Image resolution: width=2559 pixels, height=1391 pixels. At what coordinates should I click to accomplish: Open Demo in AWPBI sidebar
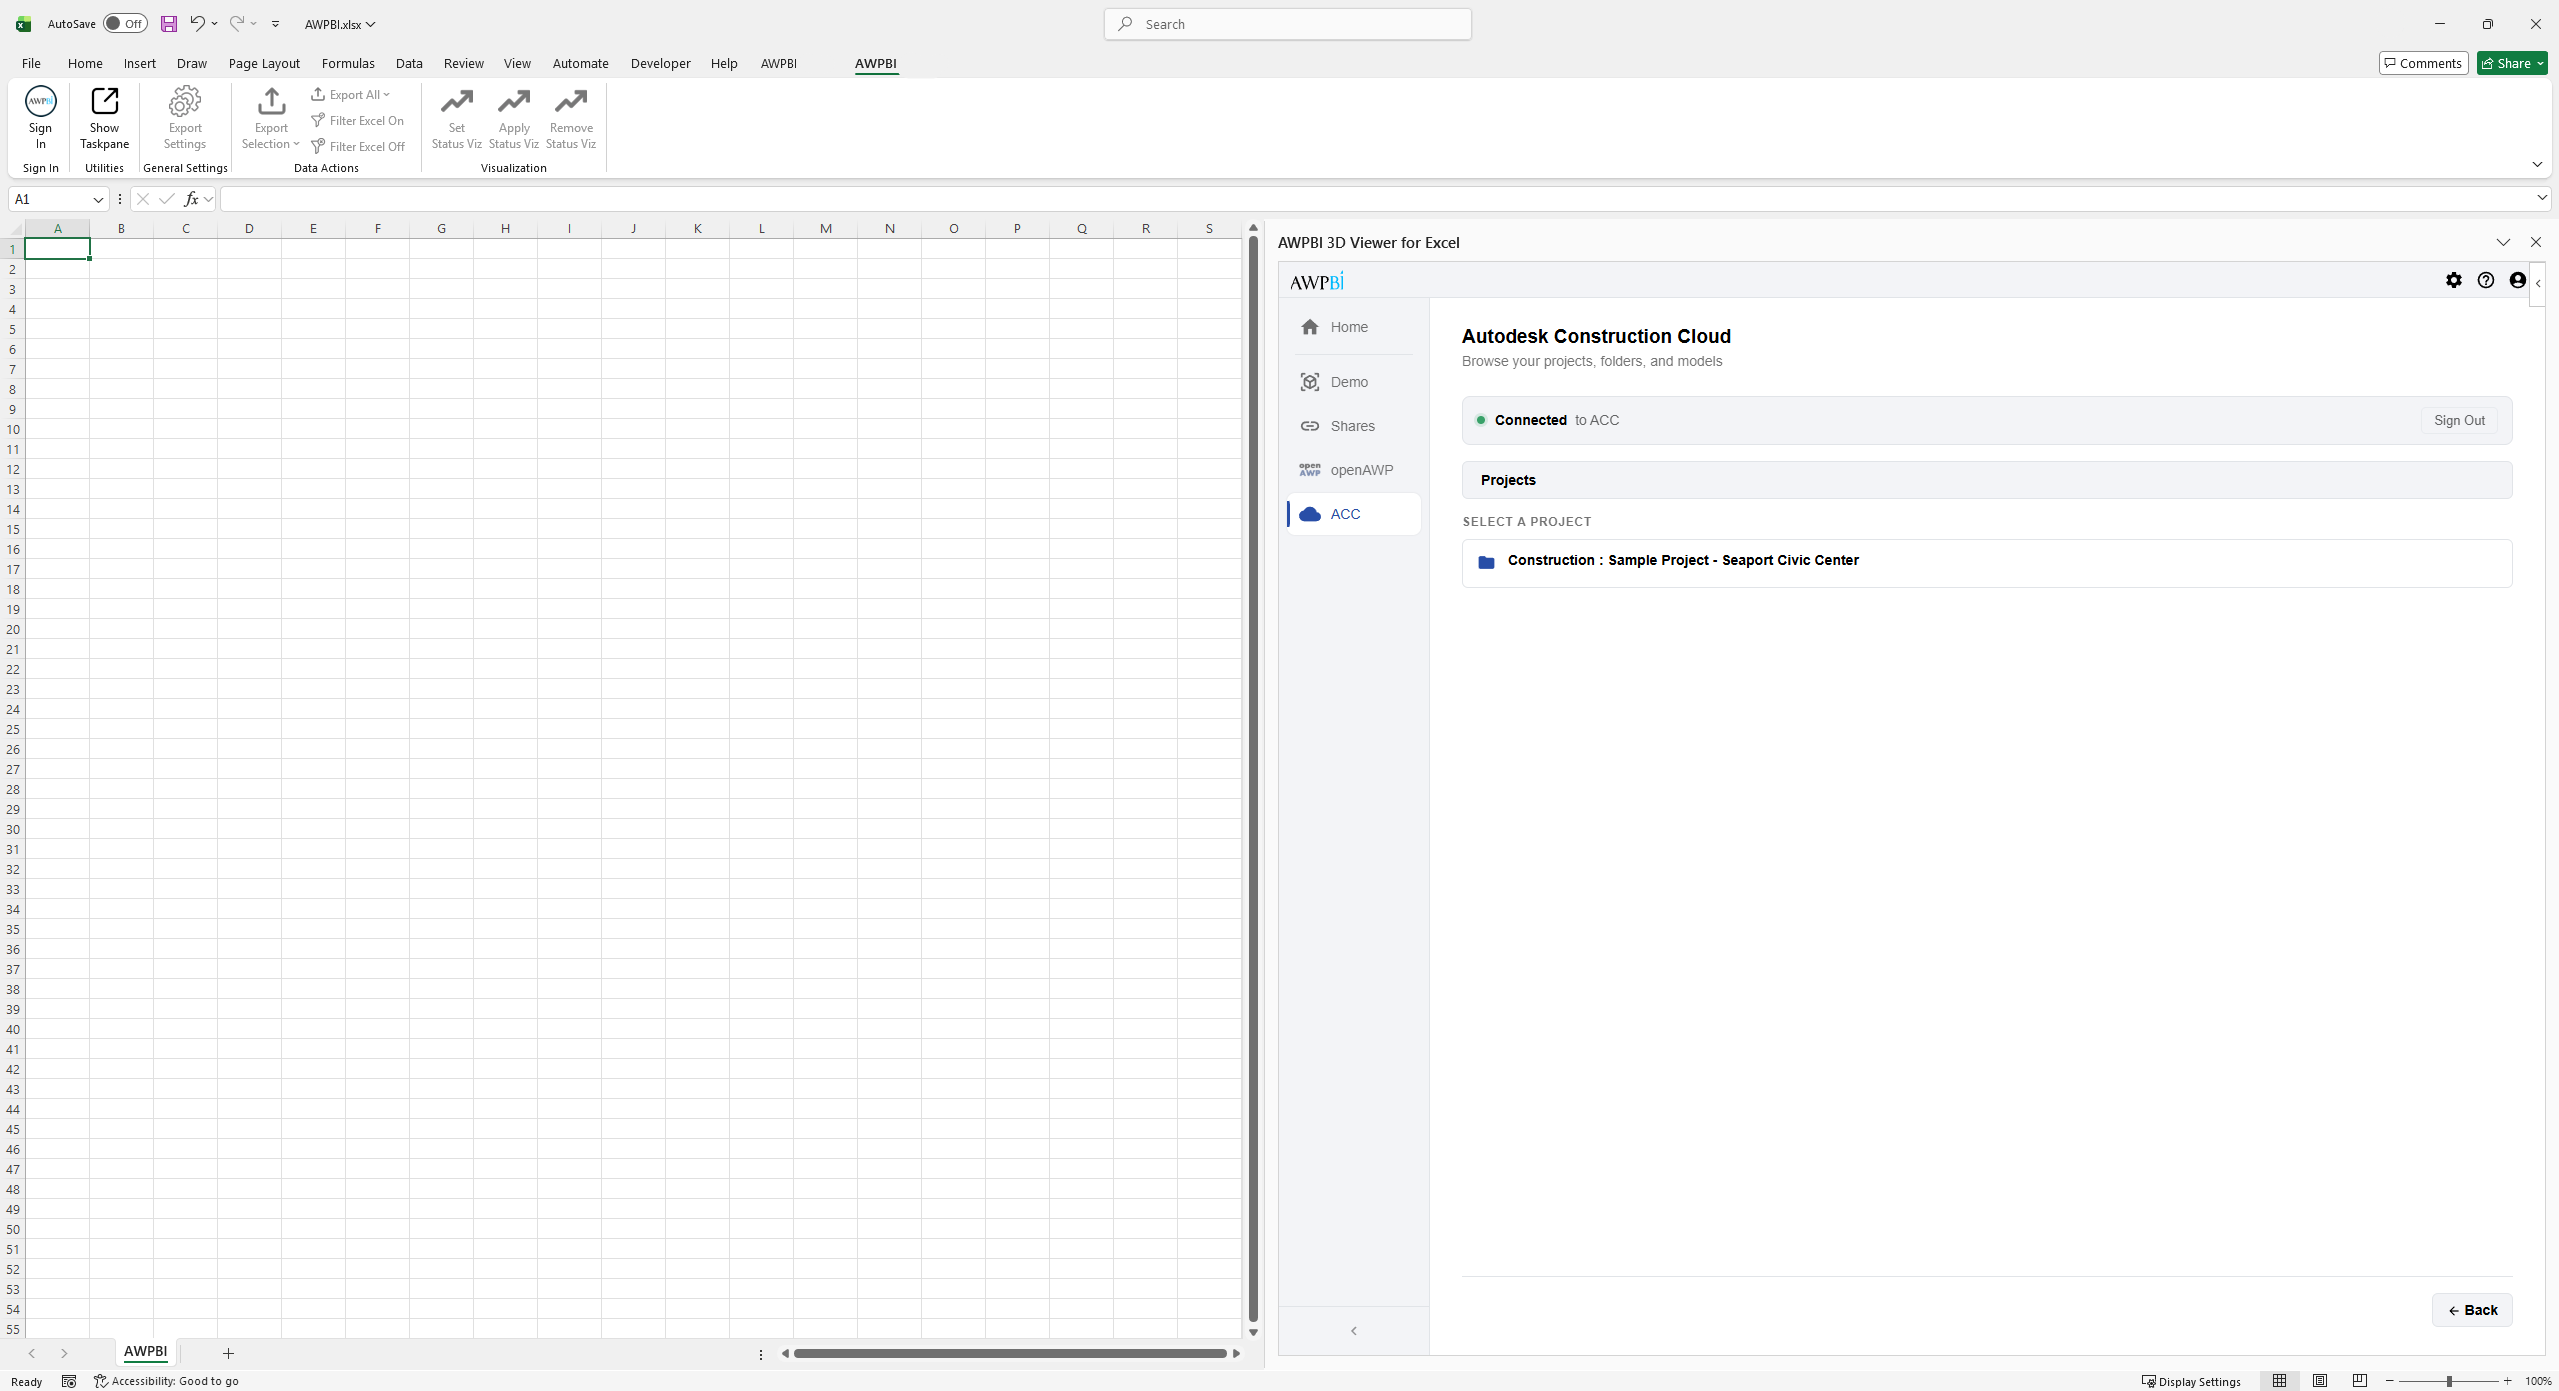[x=1353, y=382]
